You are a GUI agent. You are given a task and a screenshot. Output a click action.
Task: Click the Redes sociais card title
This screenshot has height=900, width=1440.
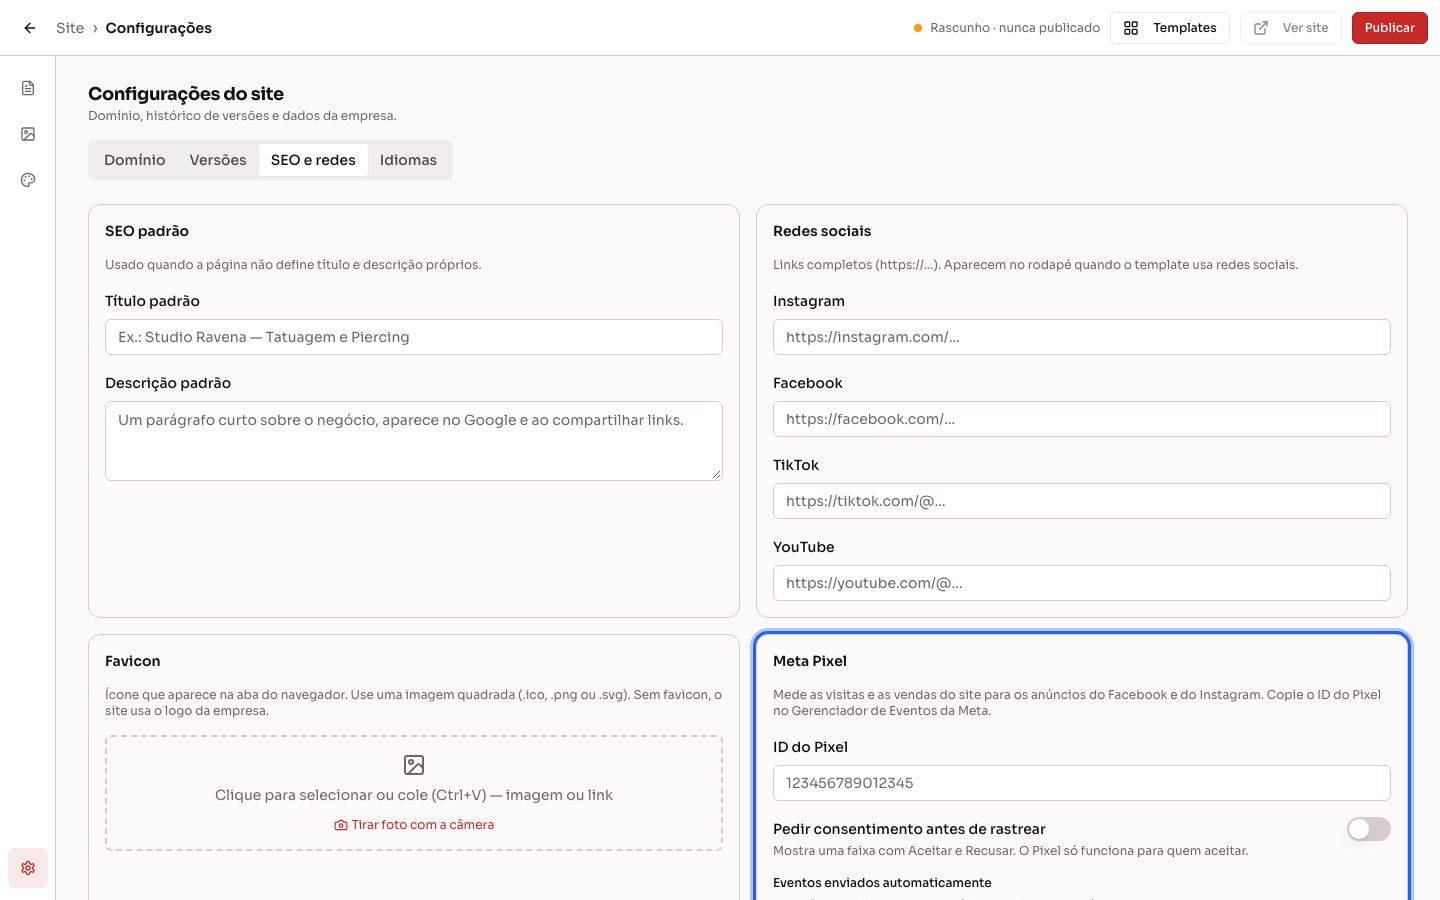pyautogui.click(x=822, y=231)
